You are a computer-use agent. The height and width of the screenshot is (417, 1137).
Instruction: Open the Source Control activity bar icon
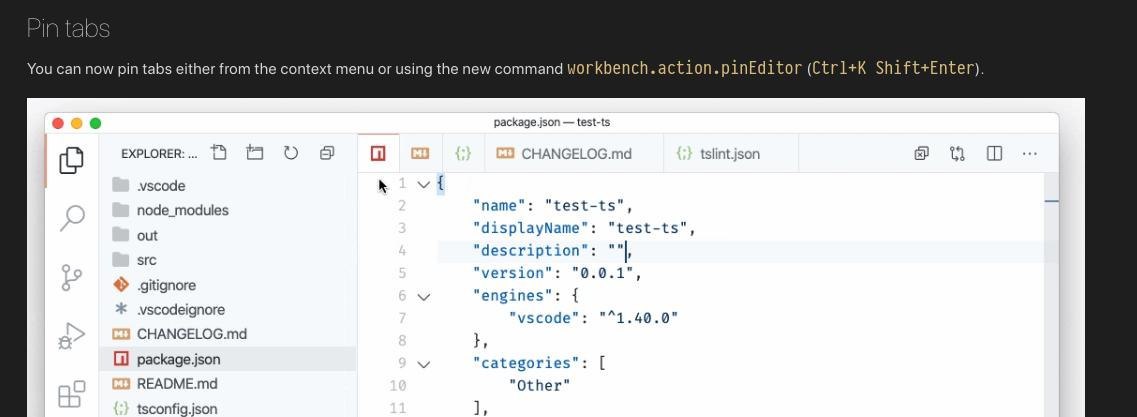[x=71, y=277]
